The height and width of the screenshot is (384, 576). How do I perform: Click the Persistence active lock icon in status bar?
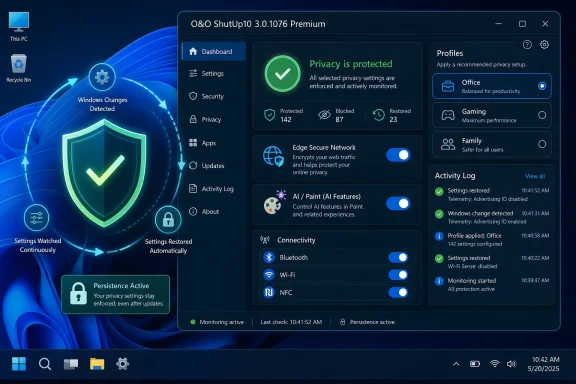[342, 322]
